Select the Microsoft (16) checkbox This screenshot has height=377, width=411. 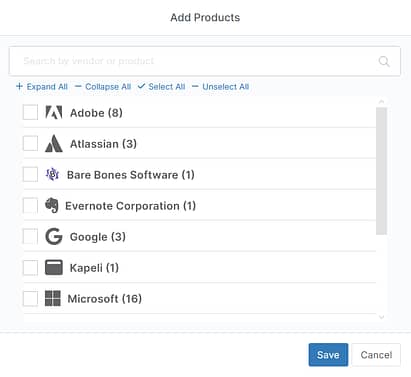[x=30, y=298]
